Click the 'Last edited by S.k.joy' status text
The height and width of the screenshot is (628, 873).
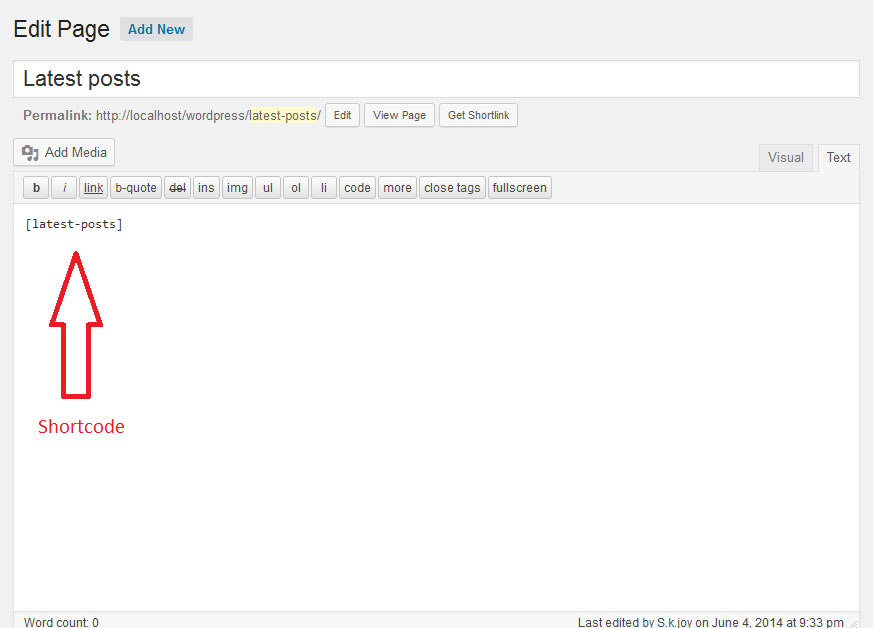710,622
